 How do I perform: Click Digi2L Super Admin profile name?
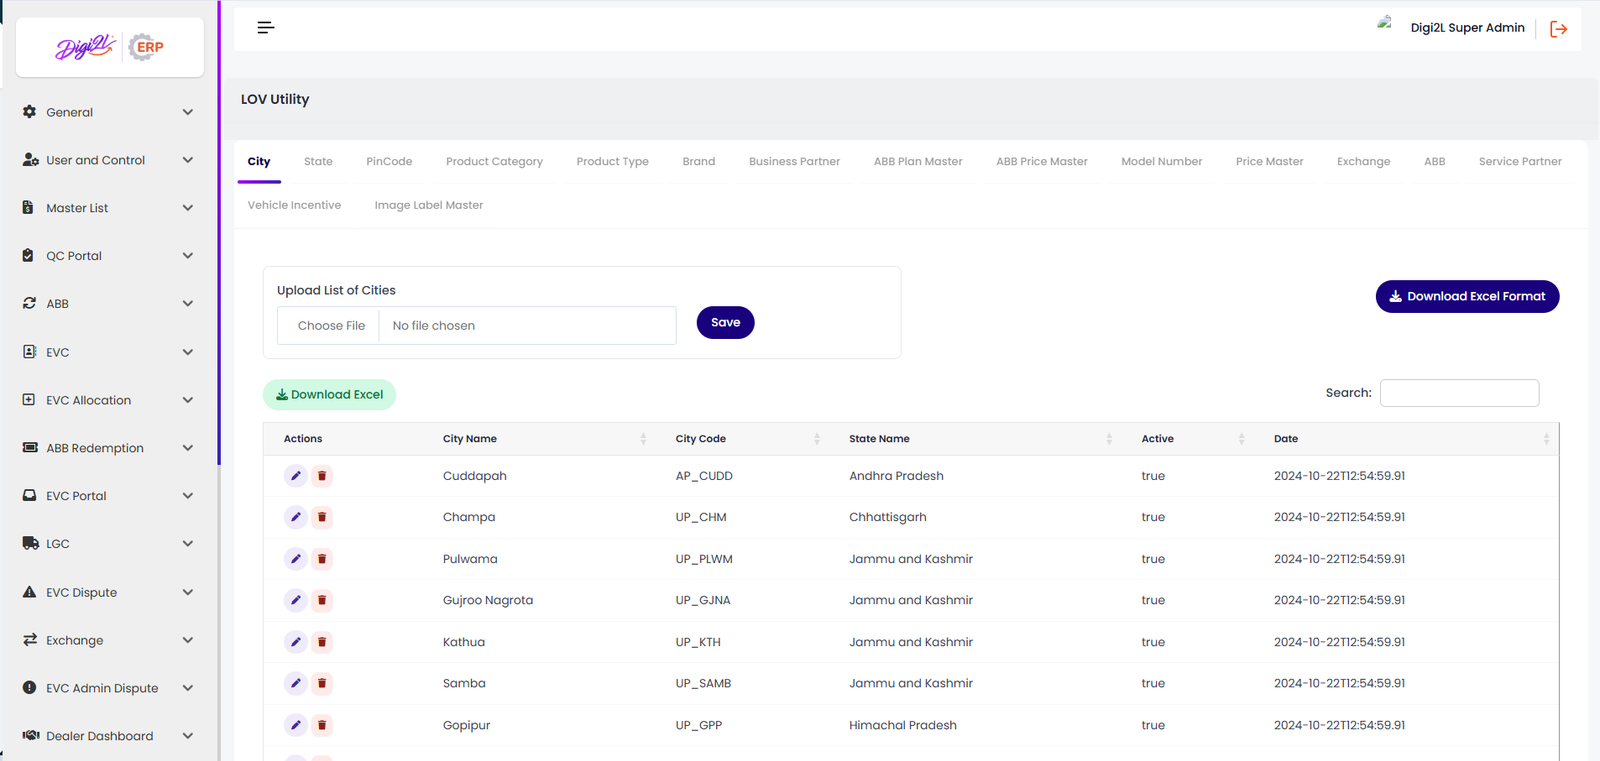point(1467,28)
